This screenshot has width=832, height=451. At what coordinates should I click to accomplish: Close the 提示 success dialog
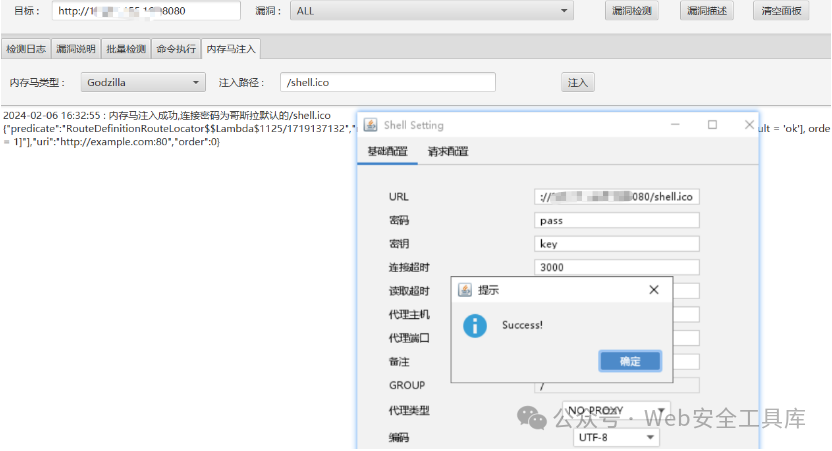(654, 290)
